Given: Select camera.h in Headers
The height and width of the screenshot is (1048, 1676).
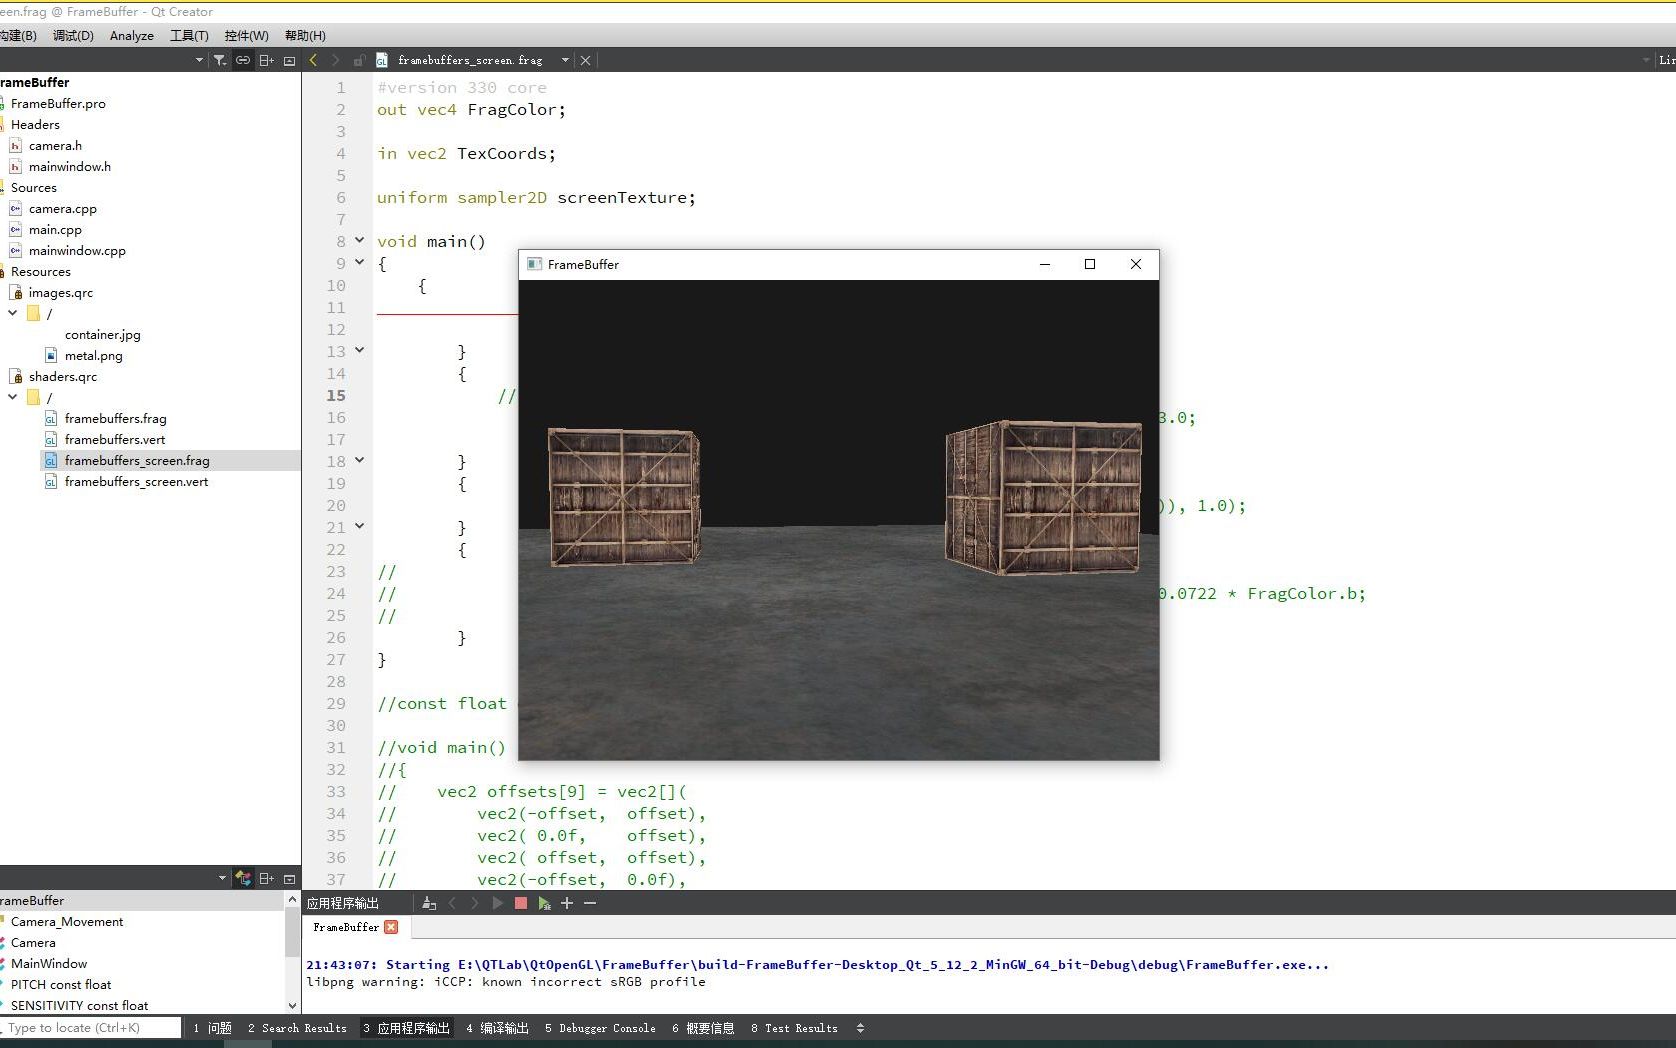Looking at the screenshot, I should pyautogui.click(x=55, y=145).
